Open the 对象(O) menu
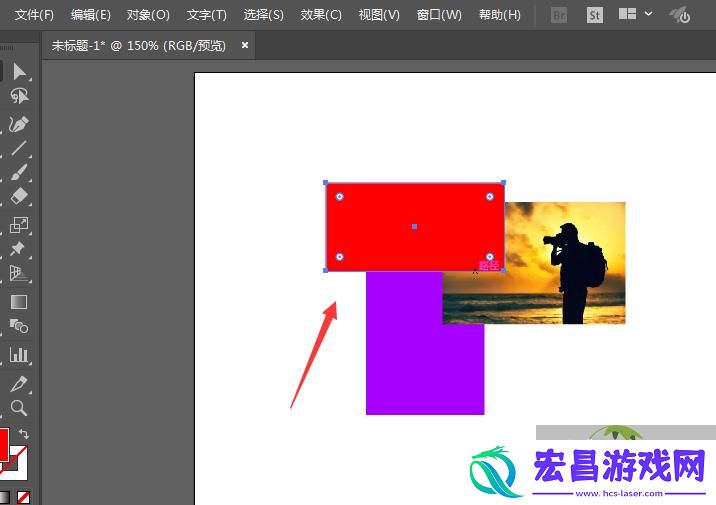The width and height of the screenshot is (716, 505). coord(148,15)
